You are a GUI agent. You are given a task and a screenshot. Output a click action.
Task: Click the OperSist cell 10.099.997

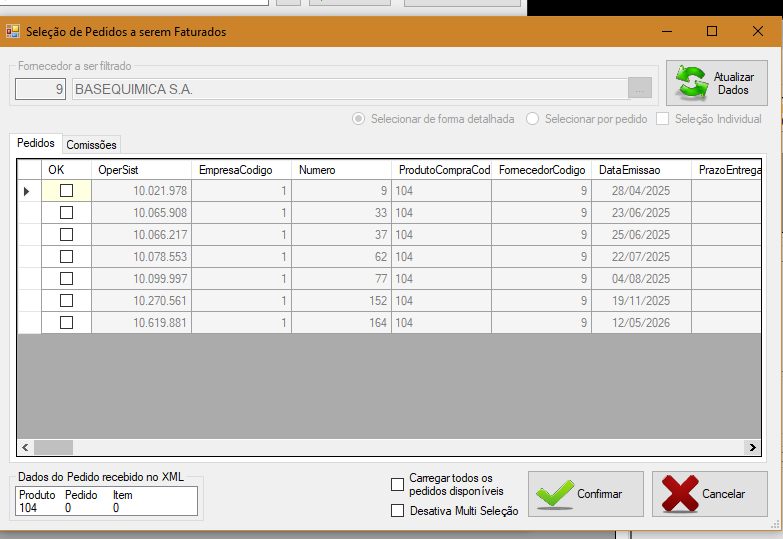(x=141, y=279)
